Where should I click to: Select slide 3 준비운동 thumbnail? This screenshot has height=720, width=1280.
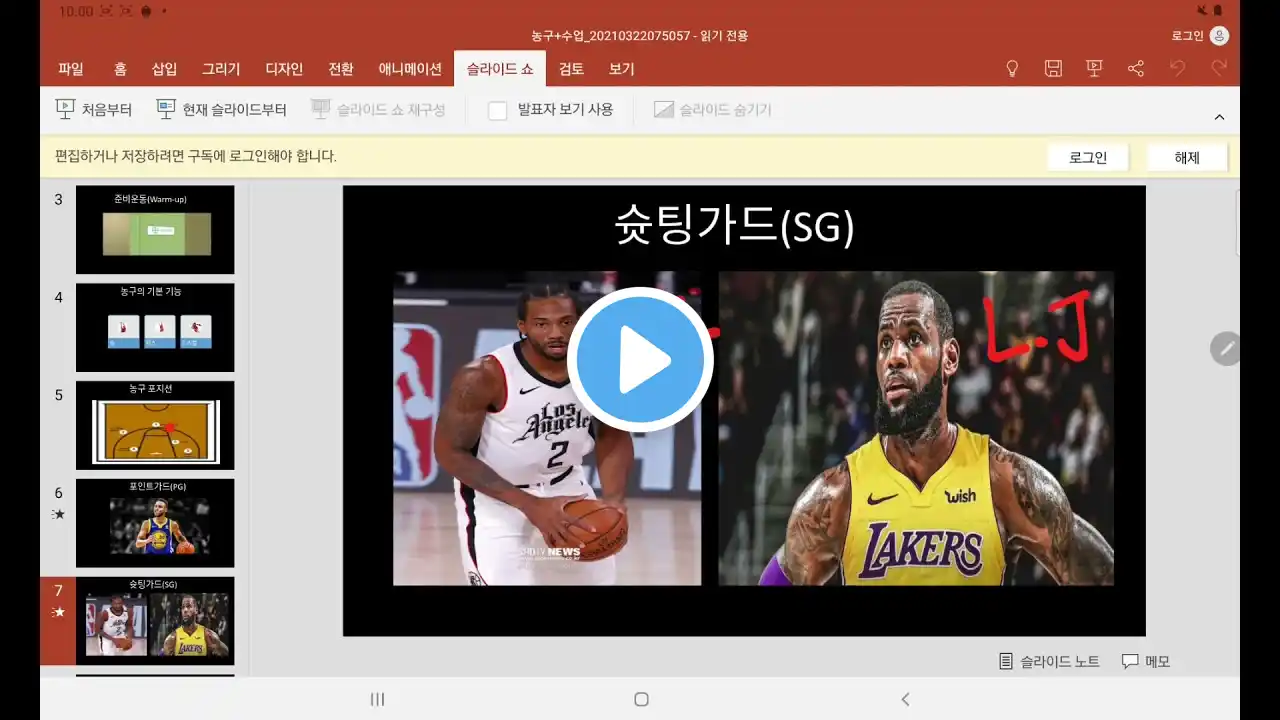[155, 229]
